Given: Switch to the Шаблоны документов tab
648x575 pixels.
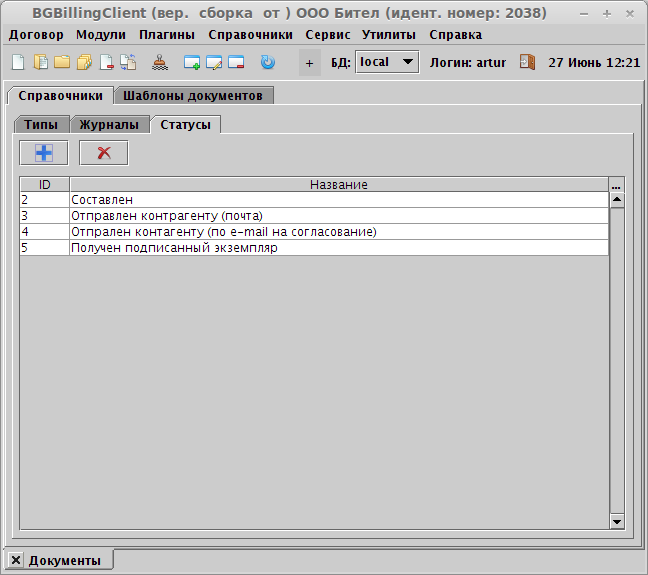Looking at the screenshot, I should pyautogui.click(x=193, y=96).
